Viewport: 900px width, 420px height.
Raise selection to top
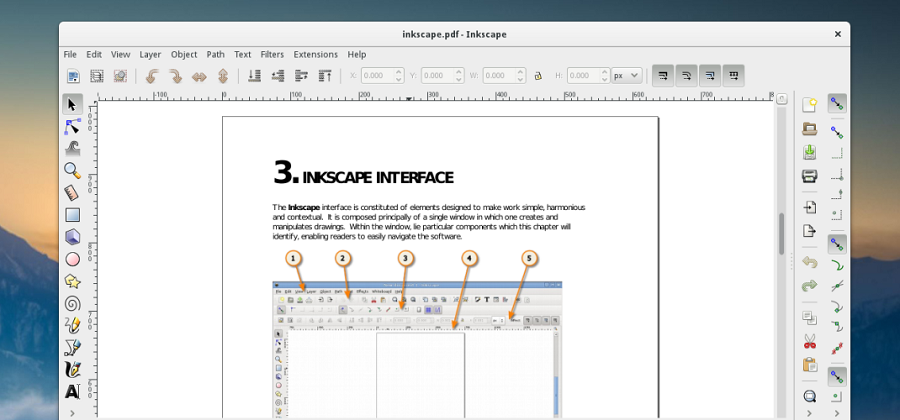[x=325, y=76]
